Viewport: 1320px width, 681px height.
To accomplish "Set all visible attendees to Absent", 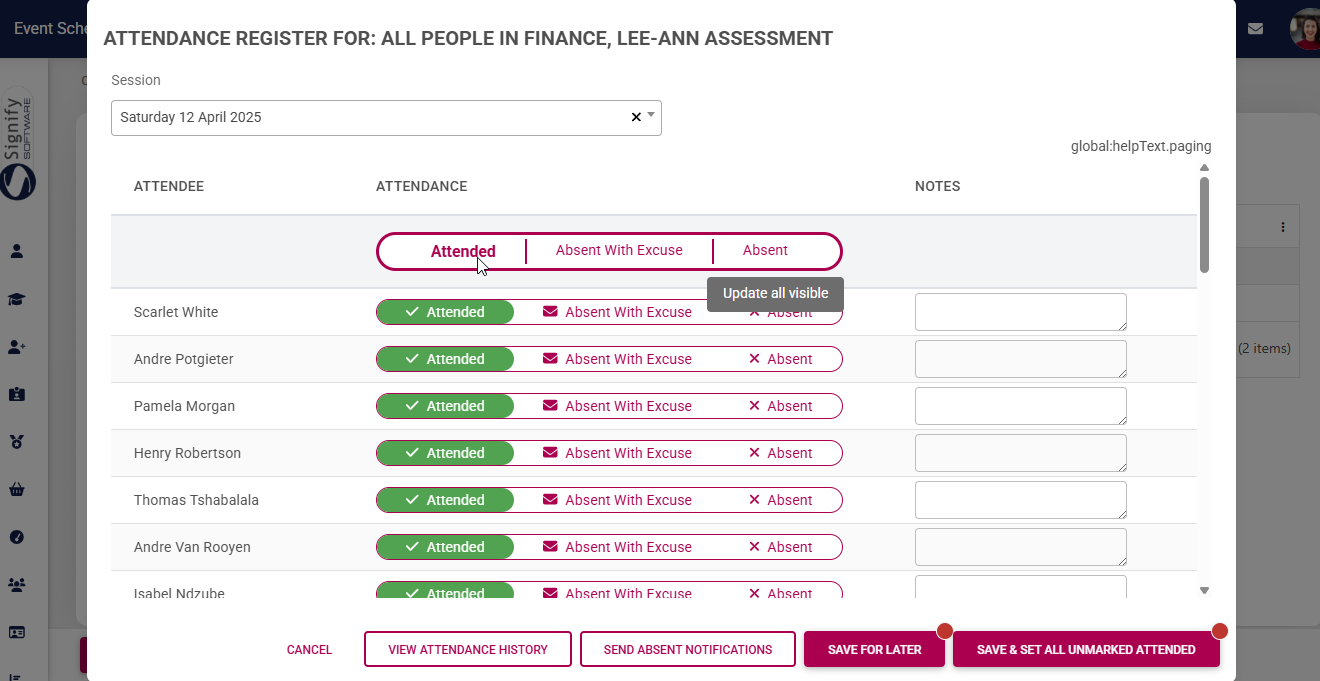I will (765, 250).
